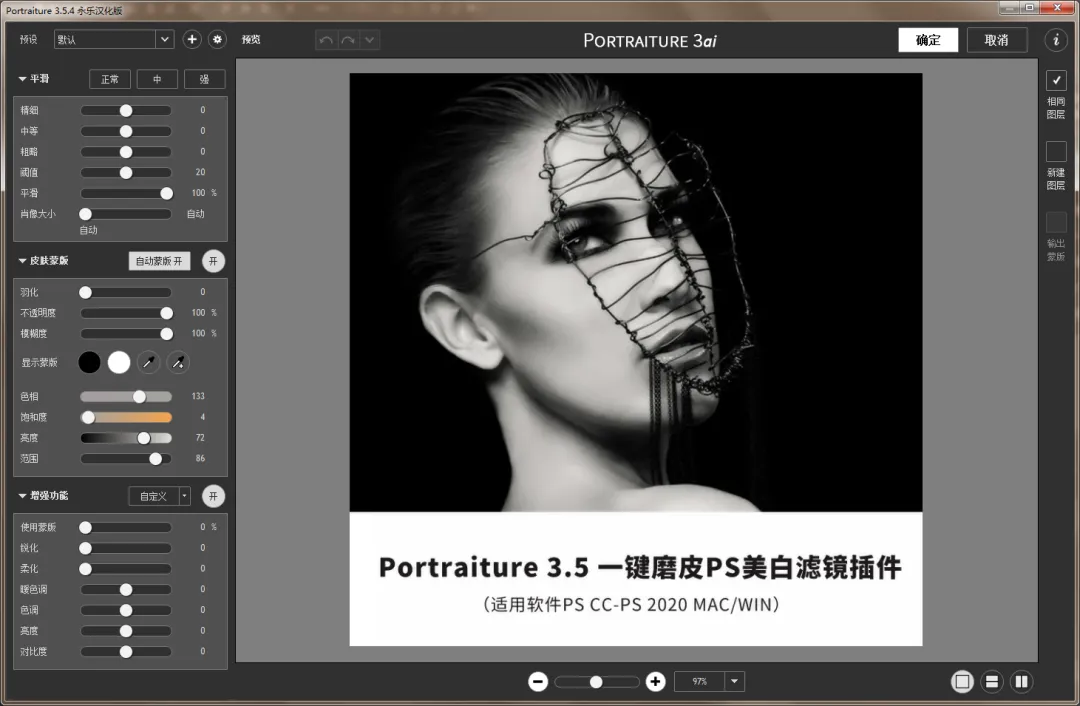
Task: Click the 肖像大小 slider handle
Action: tap(85, 214)
